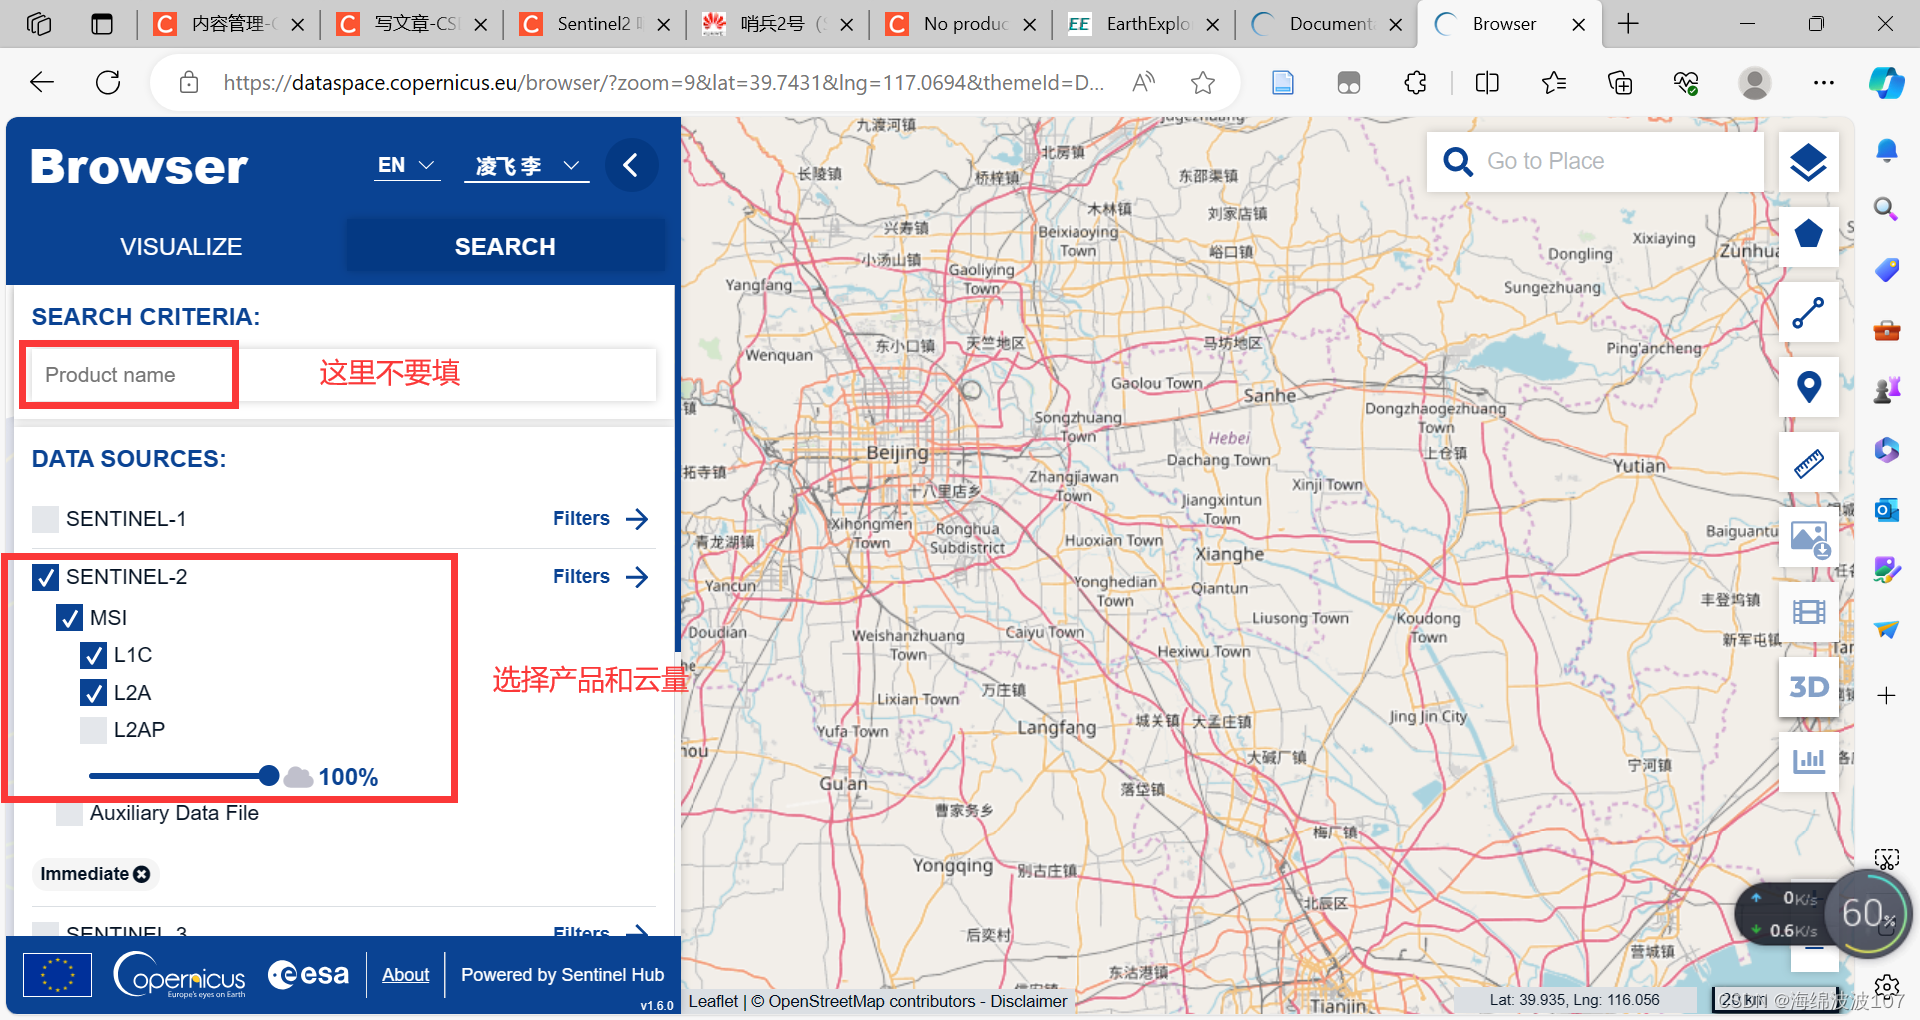Screen dimensions: 1920x1020
Task: Check the L2AP product checkbox
Action: coord(93,730)
